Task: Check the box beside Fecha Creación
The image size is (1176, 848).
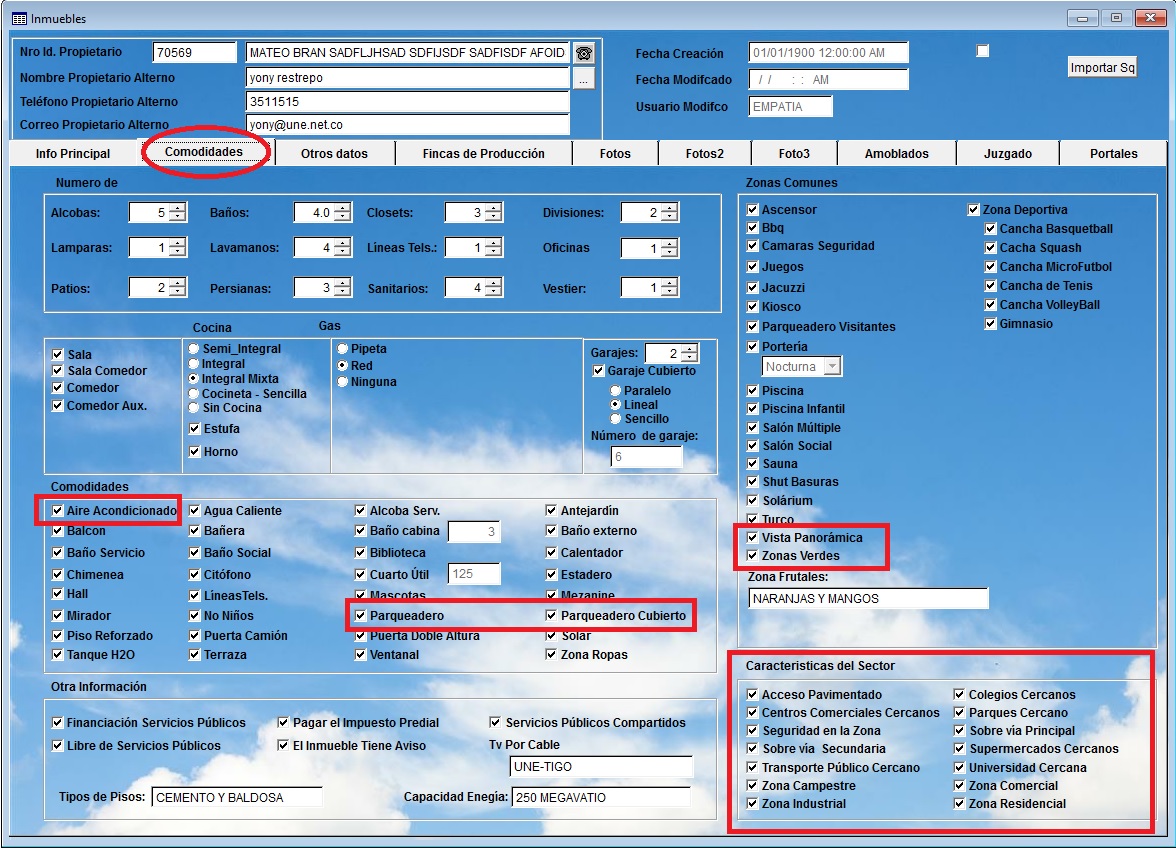Action: 982,51
